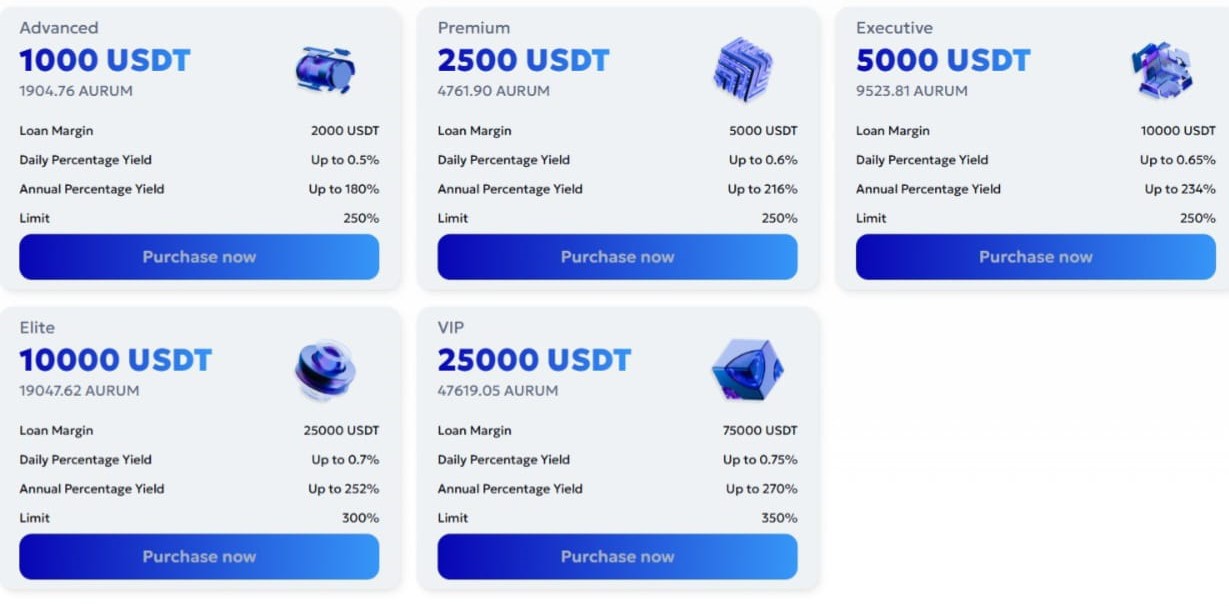Select the Premium plan title
1229x606 pixels.
pyautogui.click(x=474, y=28)
